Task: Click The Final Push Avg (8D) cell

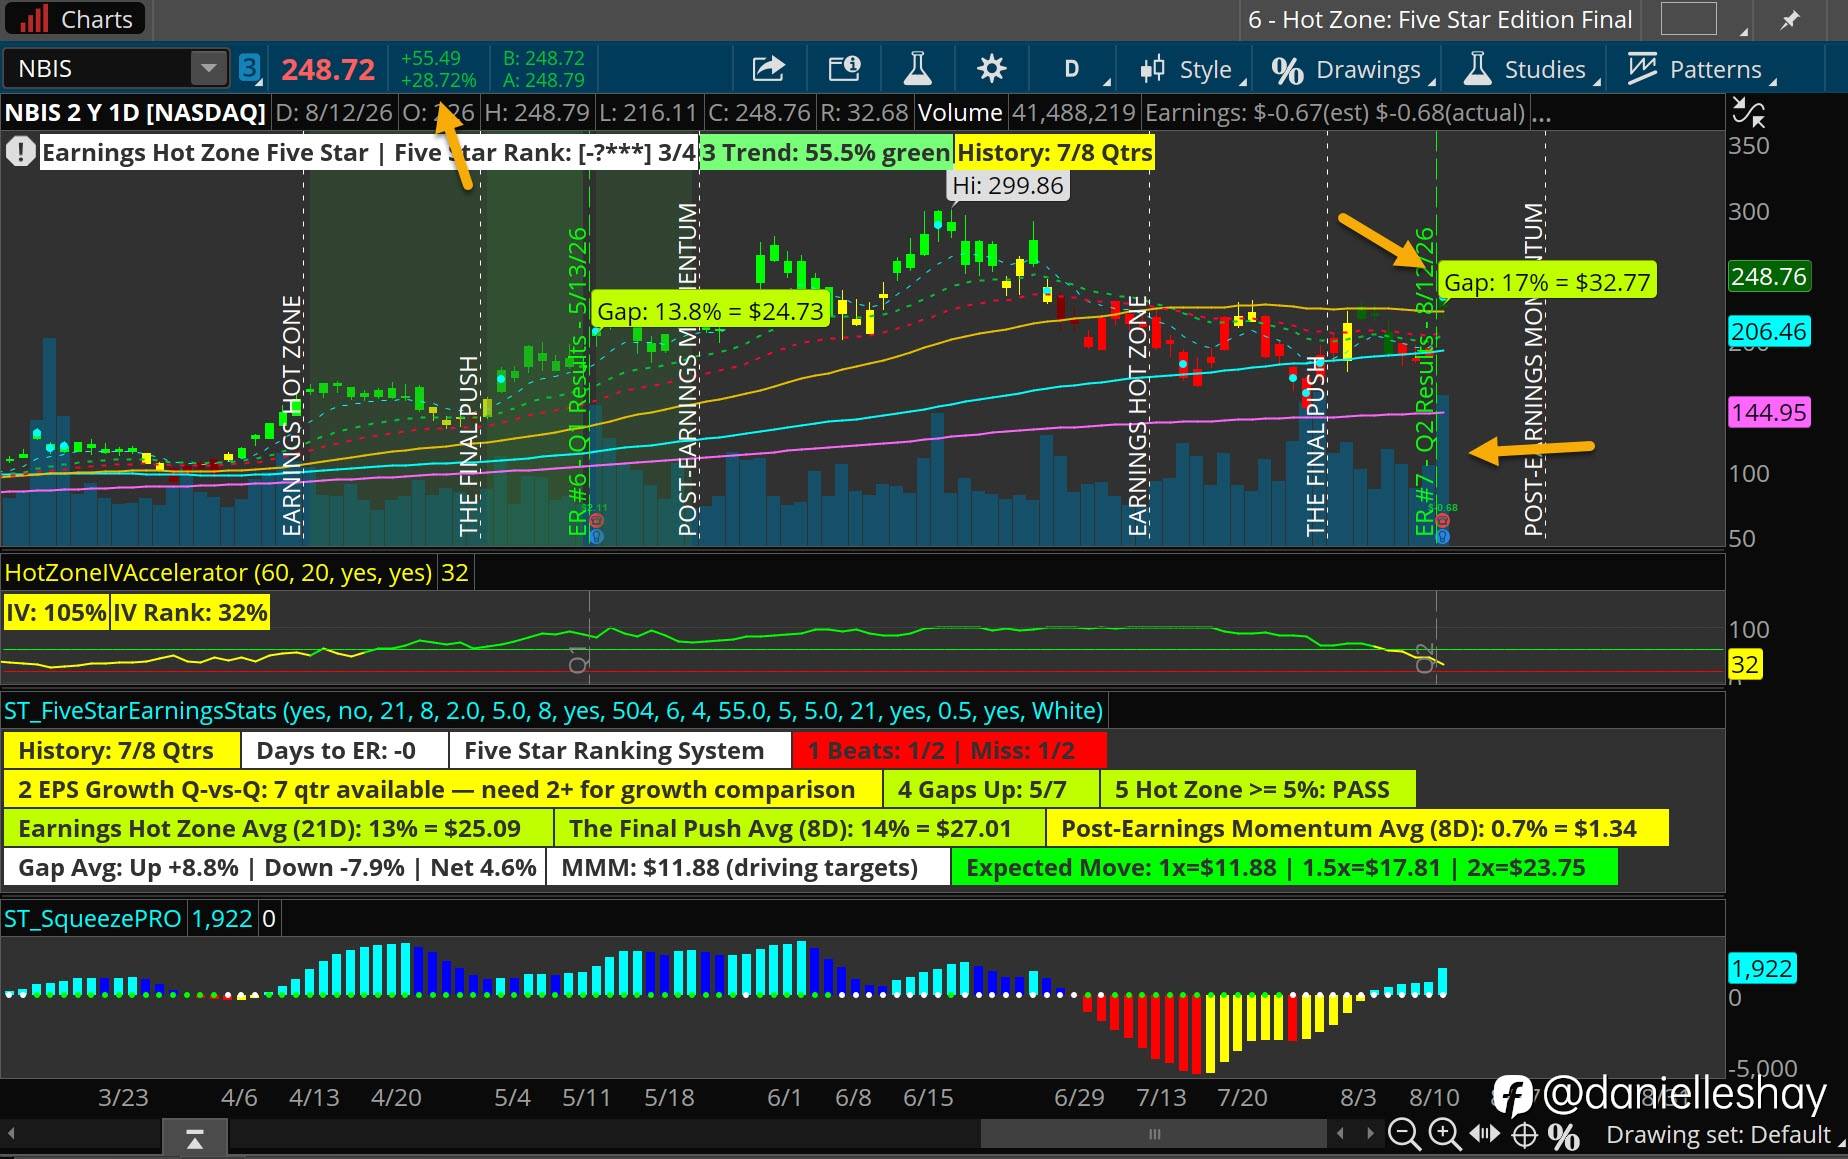Action: 800,828
